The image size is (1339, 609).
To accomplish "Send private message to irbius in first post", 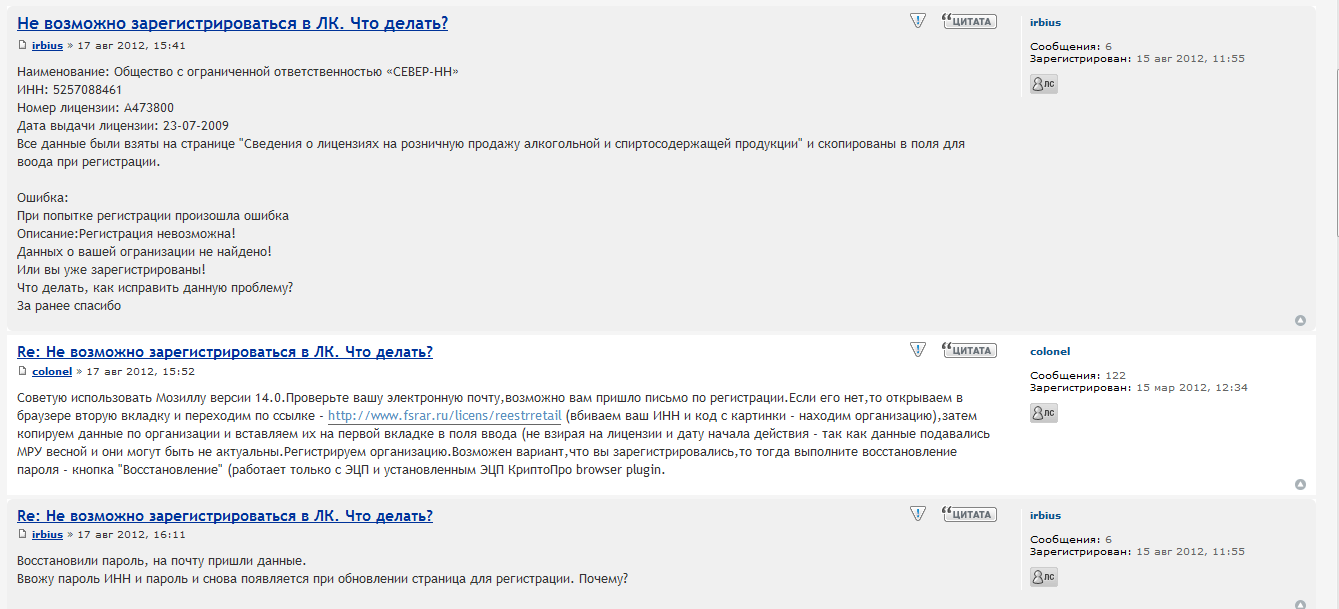I will [x=1043, y=84].
